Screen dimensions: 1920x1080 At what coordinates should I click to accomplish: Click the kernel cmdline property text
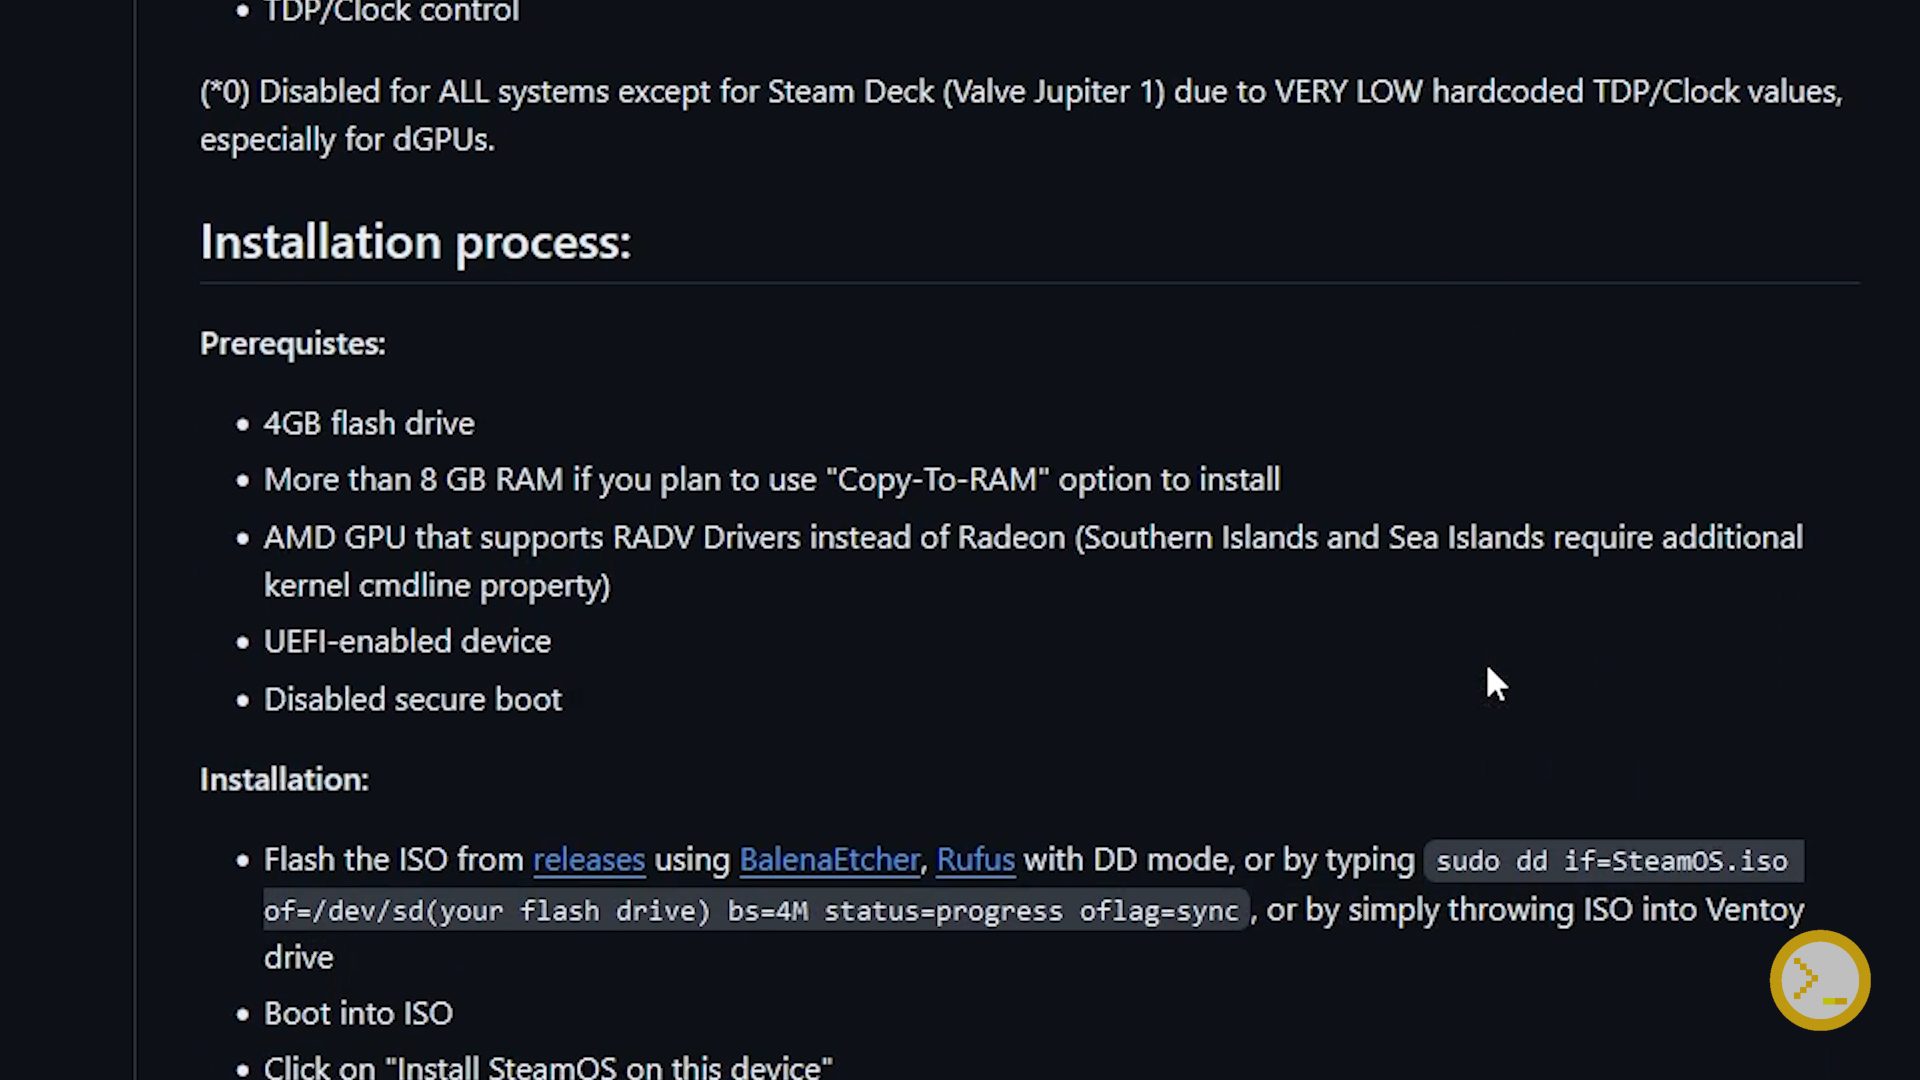436,586
